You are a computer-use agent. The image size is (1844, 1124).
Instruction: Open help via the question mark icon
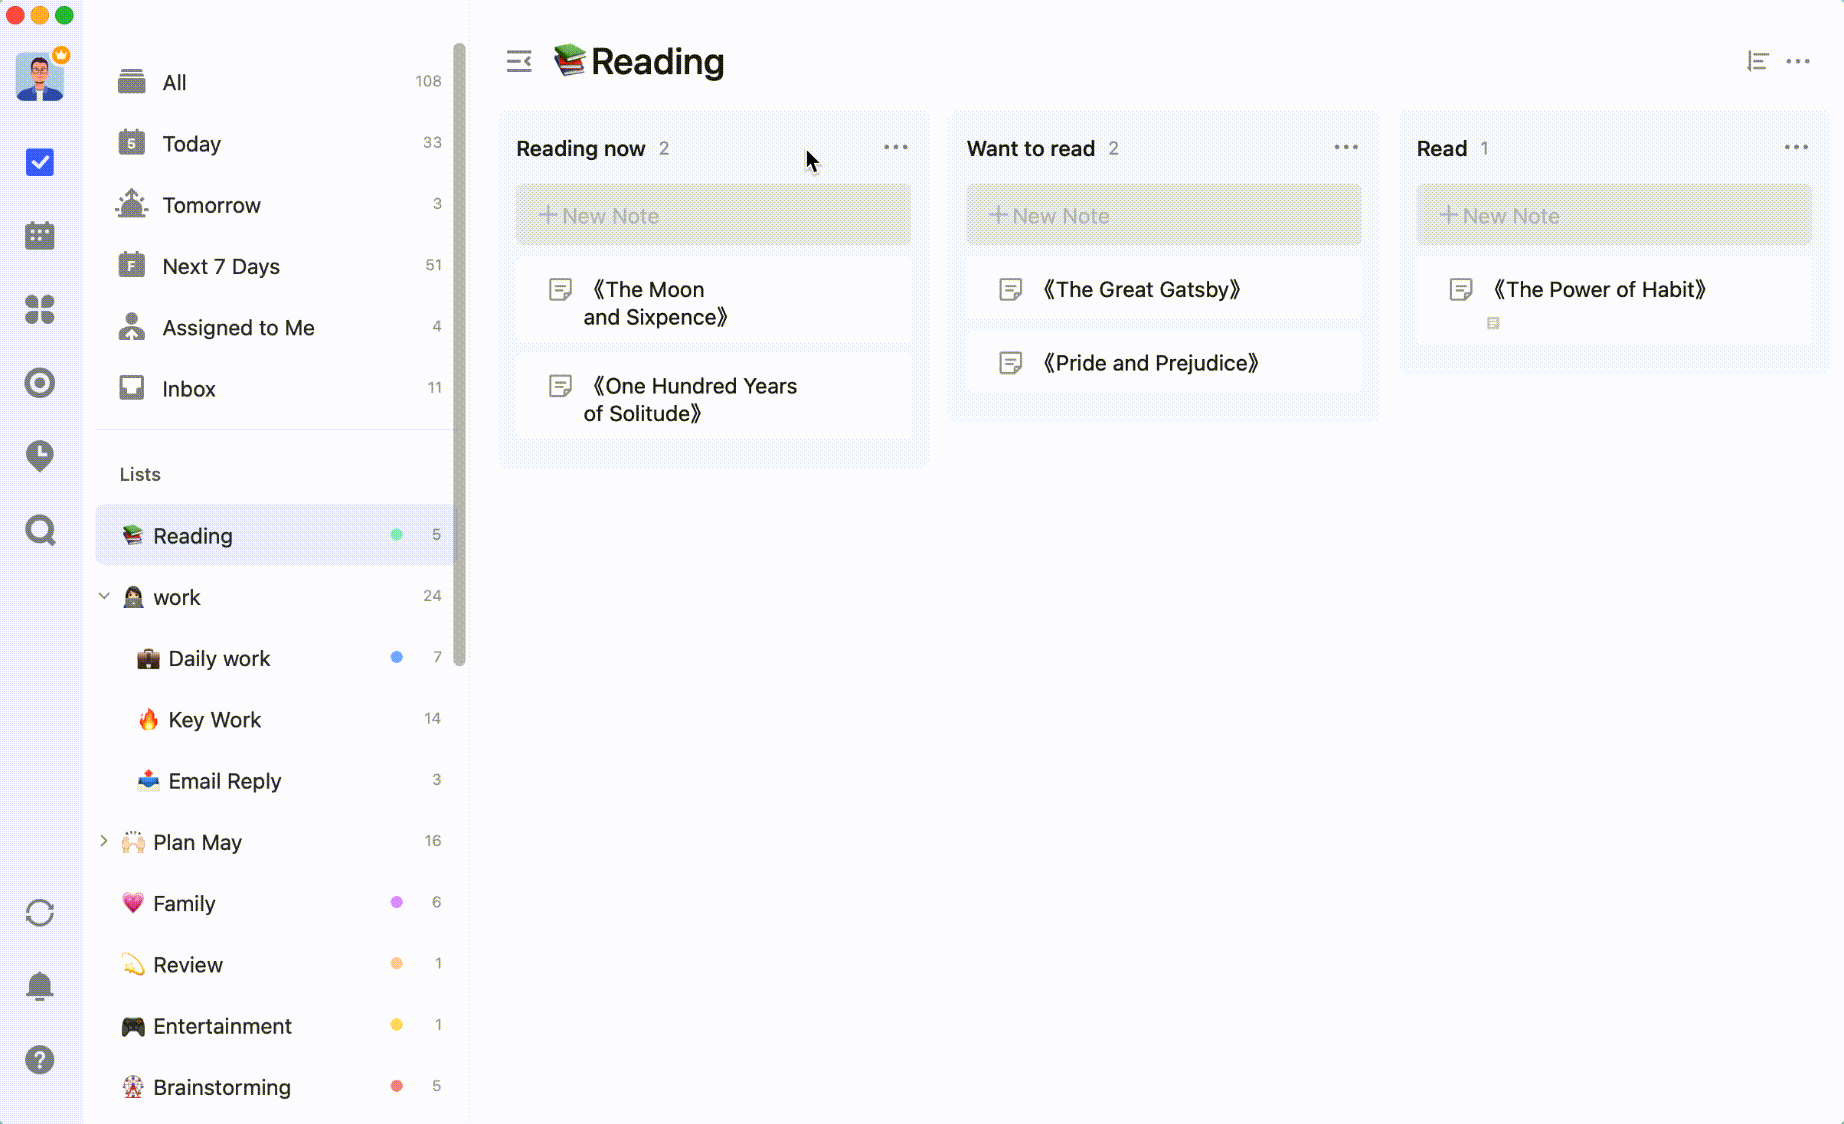click(x=40, y=1060)
